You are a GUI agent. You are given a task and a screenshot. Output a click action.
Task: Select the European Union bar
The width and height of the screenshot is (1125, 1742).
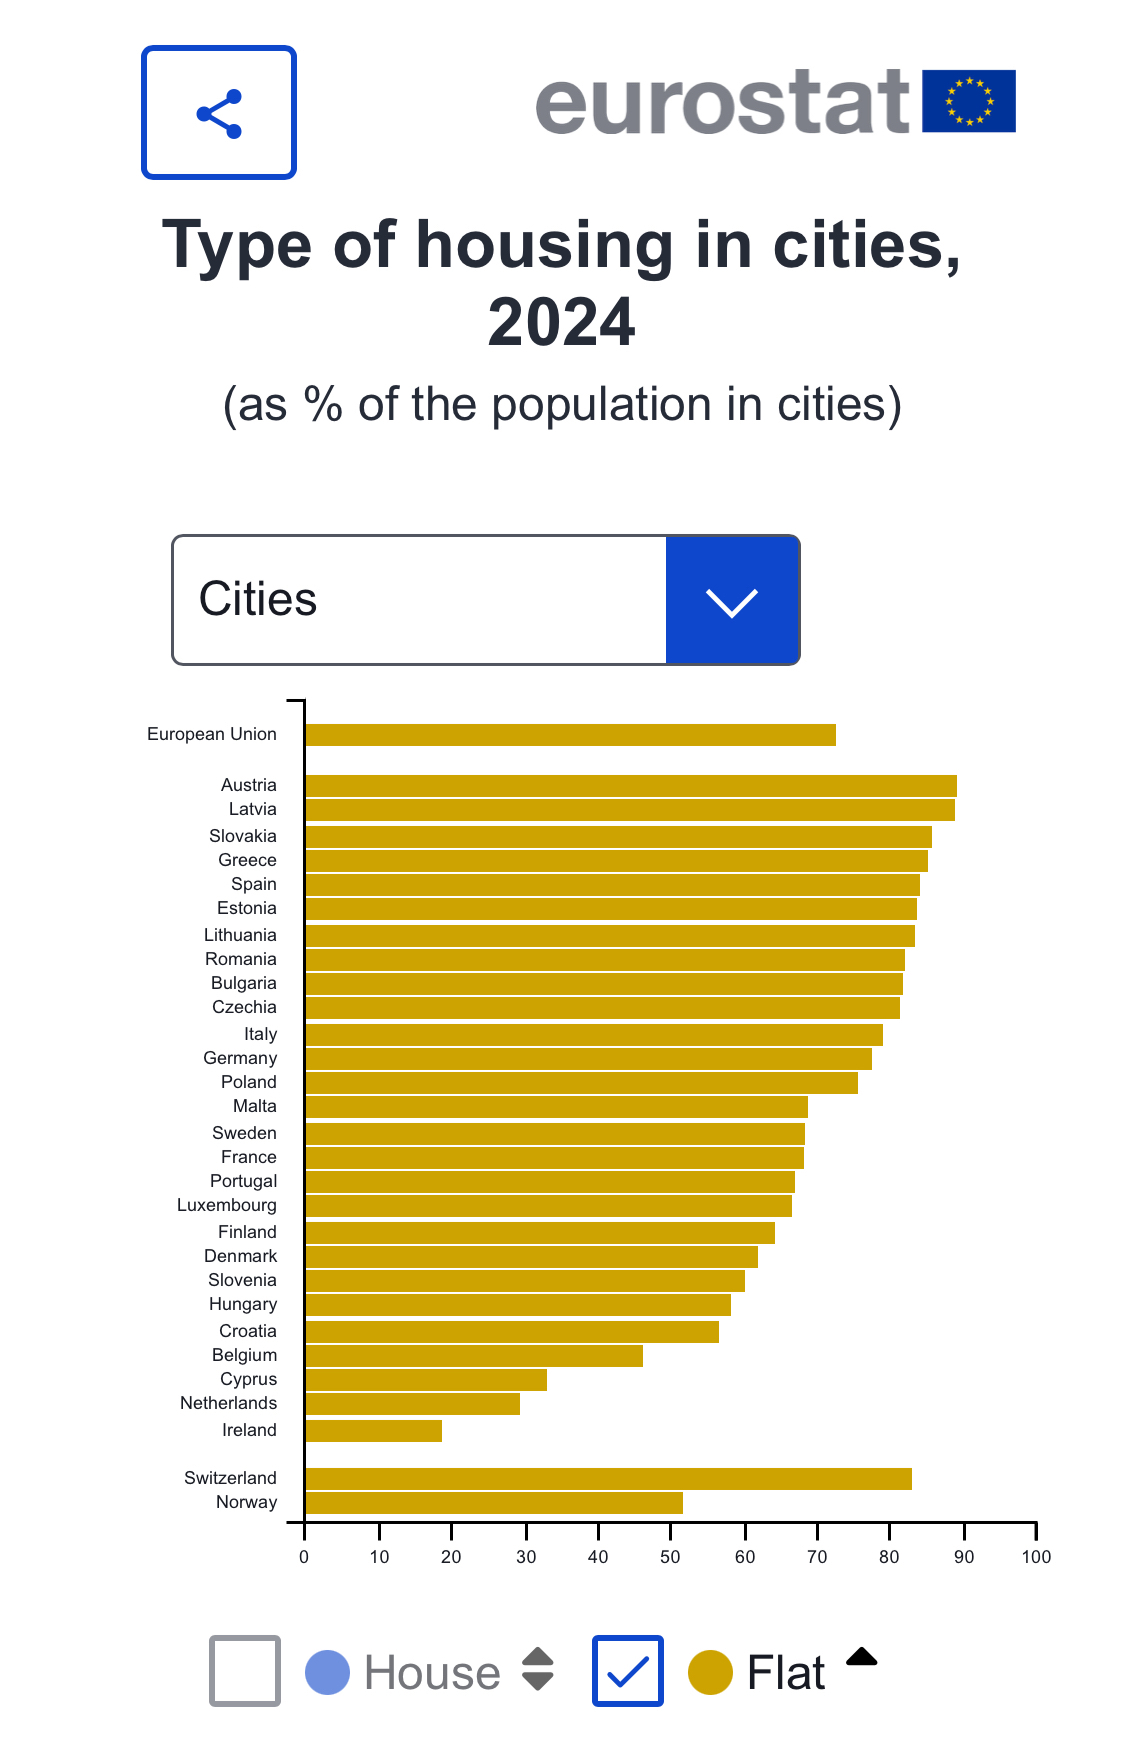(x=570, y=735)
